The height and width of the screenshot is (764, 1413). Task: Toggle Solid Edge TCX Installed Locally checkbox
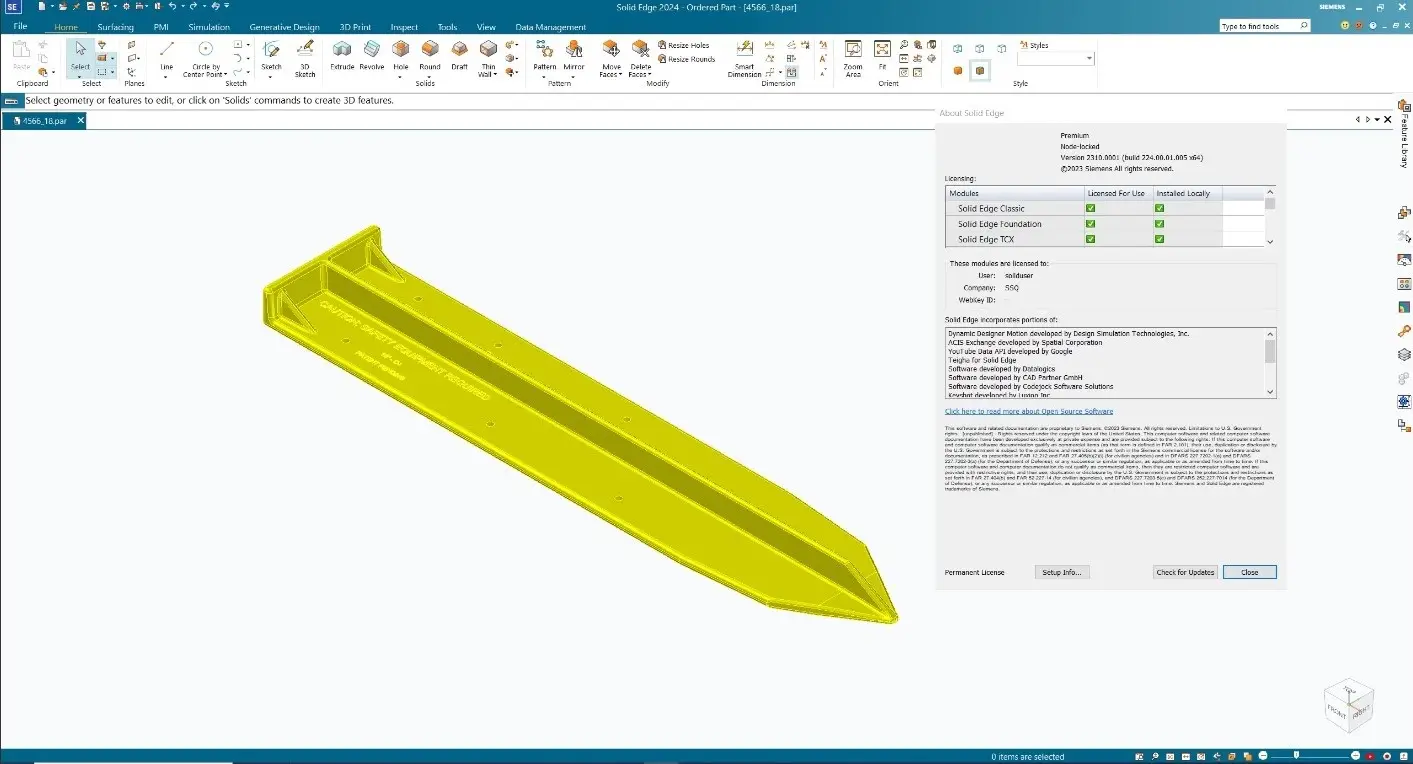coord(1159,239)
